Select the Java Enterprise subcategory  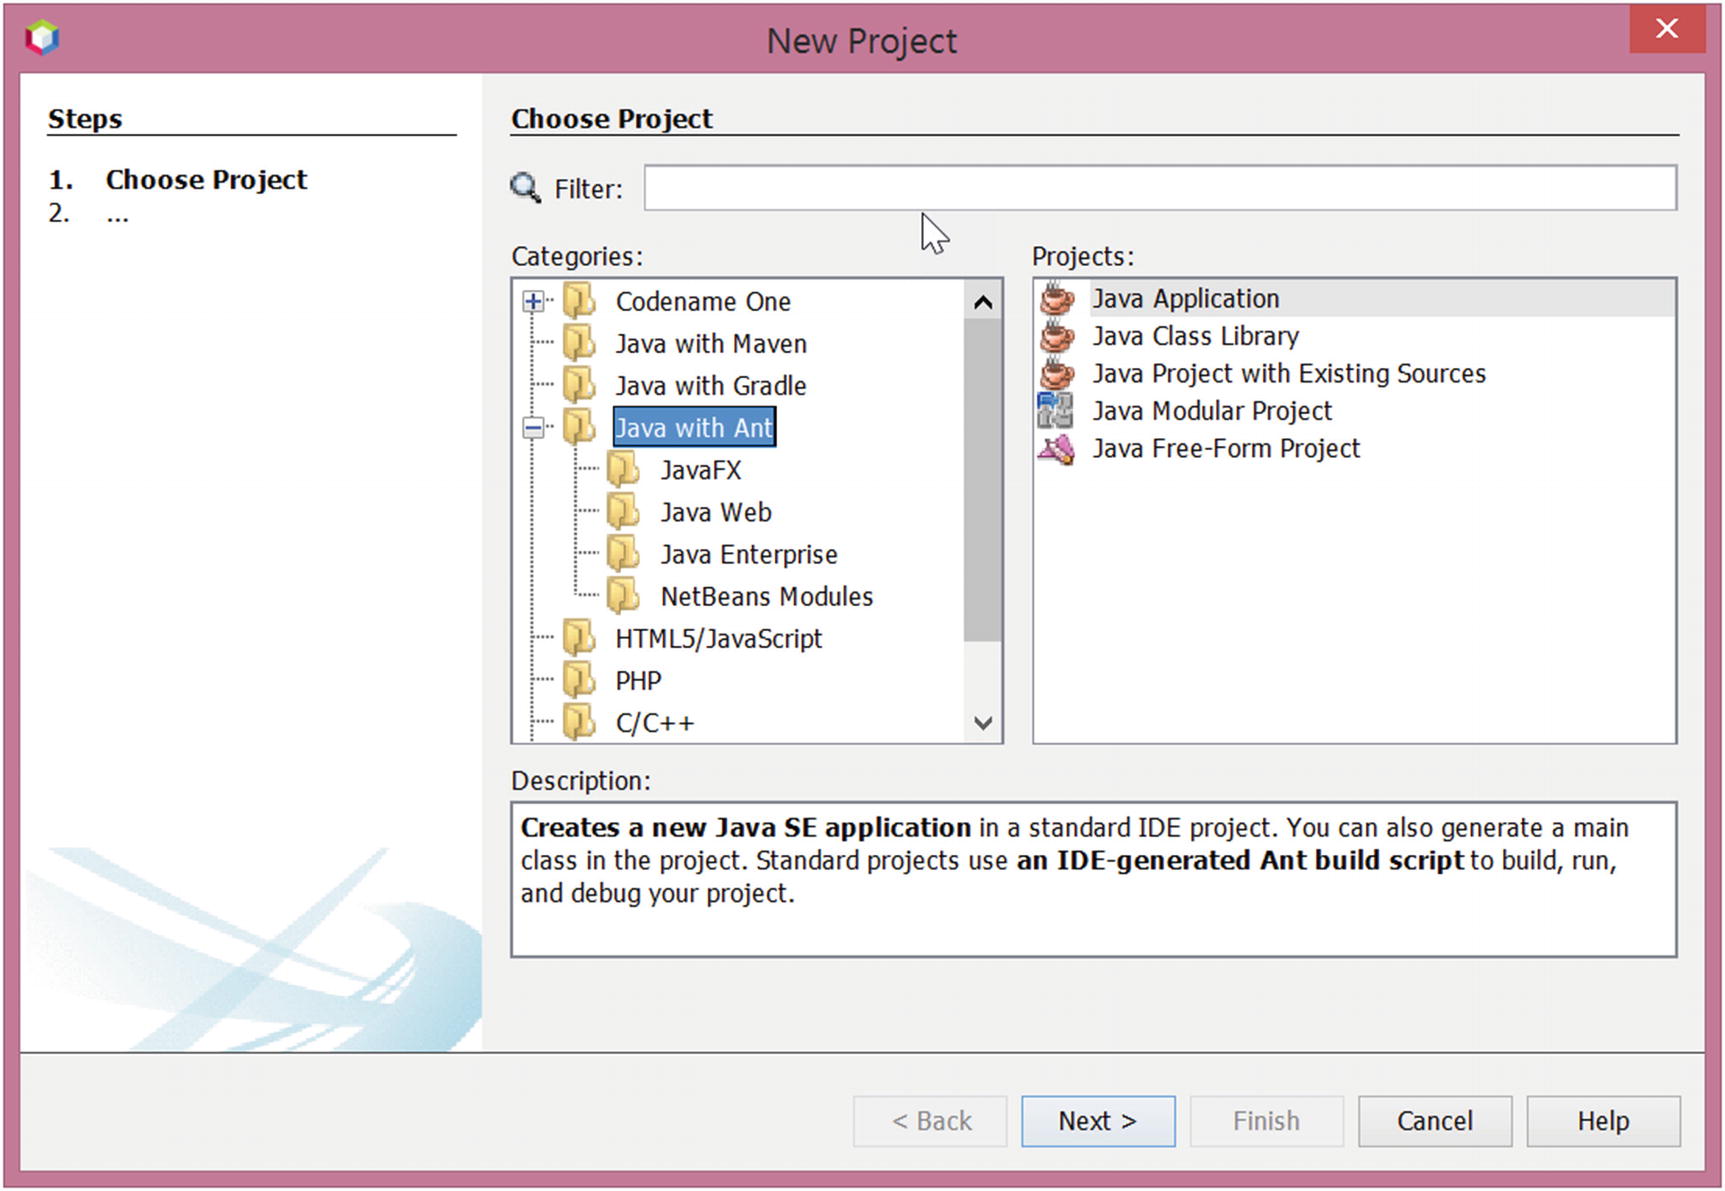[749, 553]
